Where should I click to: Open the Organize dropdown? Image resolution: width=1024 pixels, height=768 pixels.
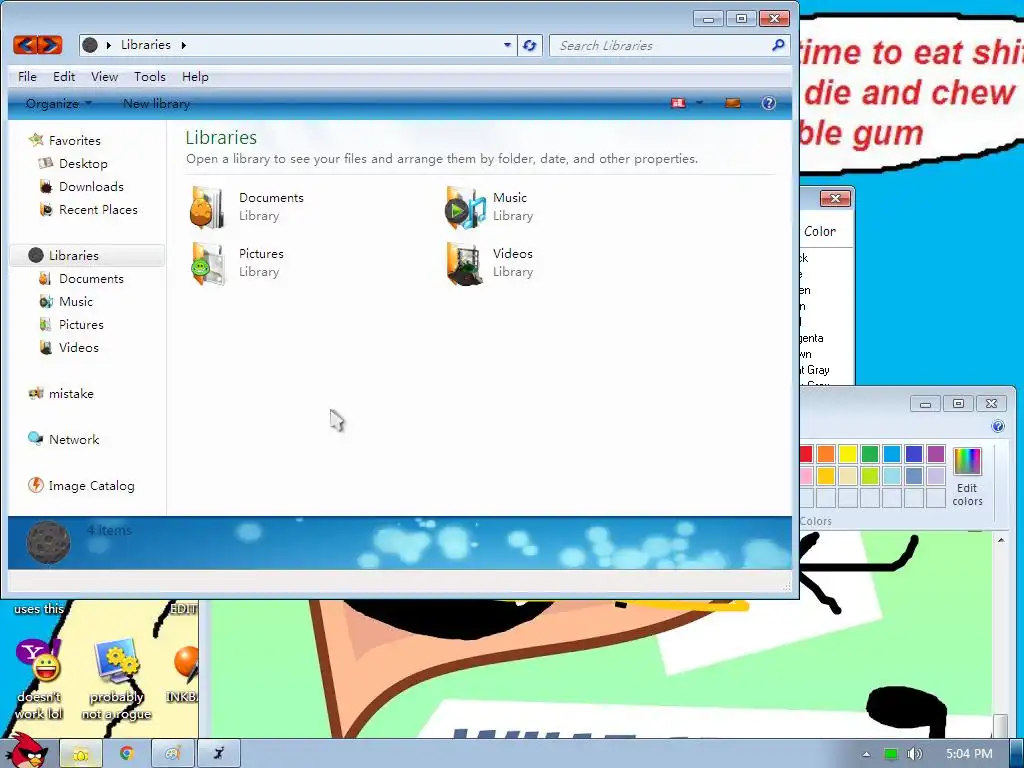click(58, 103)
